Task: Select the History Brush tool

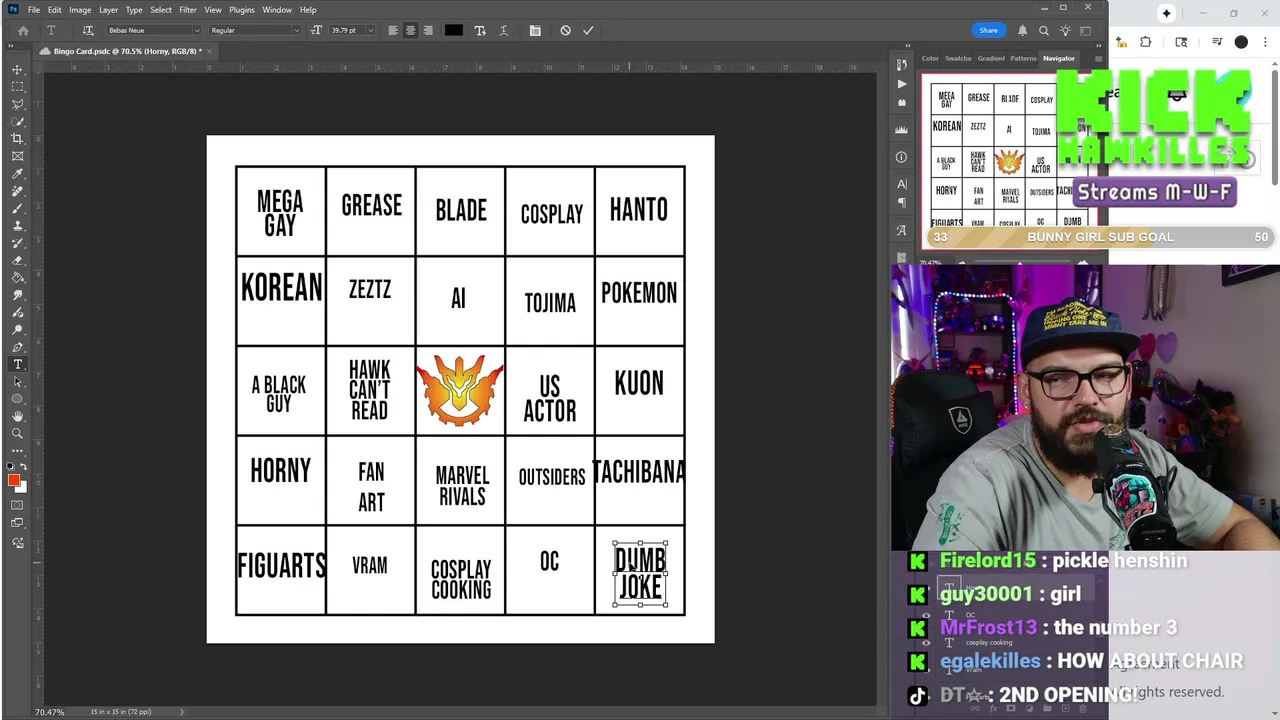Action: point(18,243)
